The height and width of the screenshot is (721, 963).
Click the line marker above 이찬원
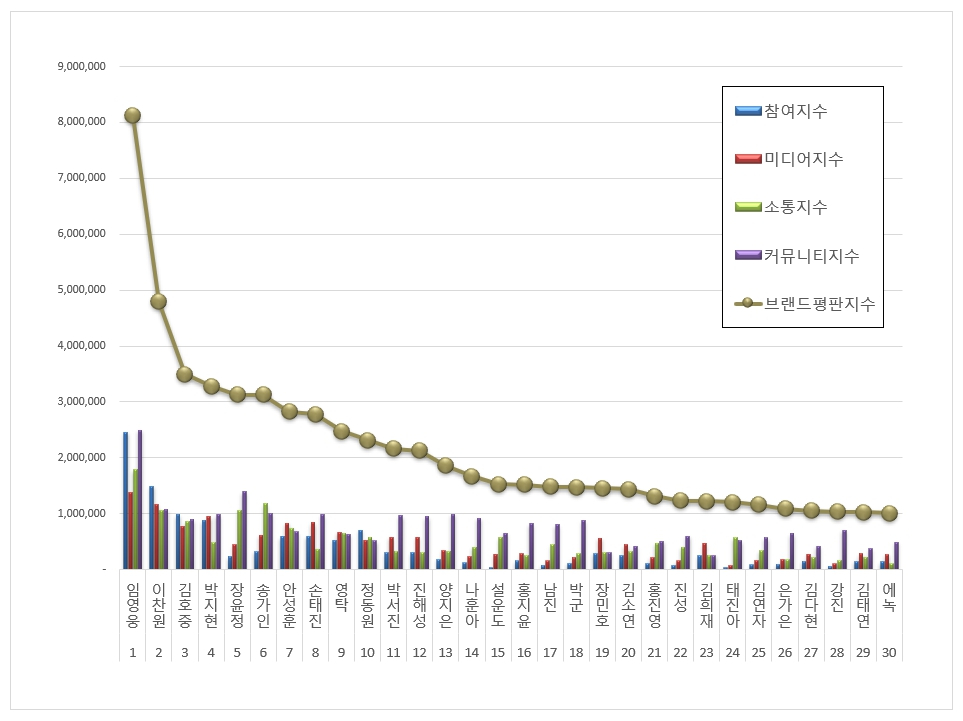(158, 302)
